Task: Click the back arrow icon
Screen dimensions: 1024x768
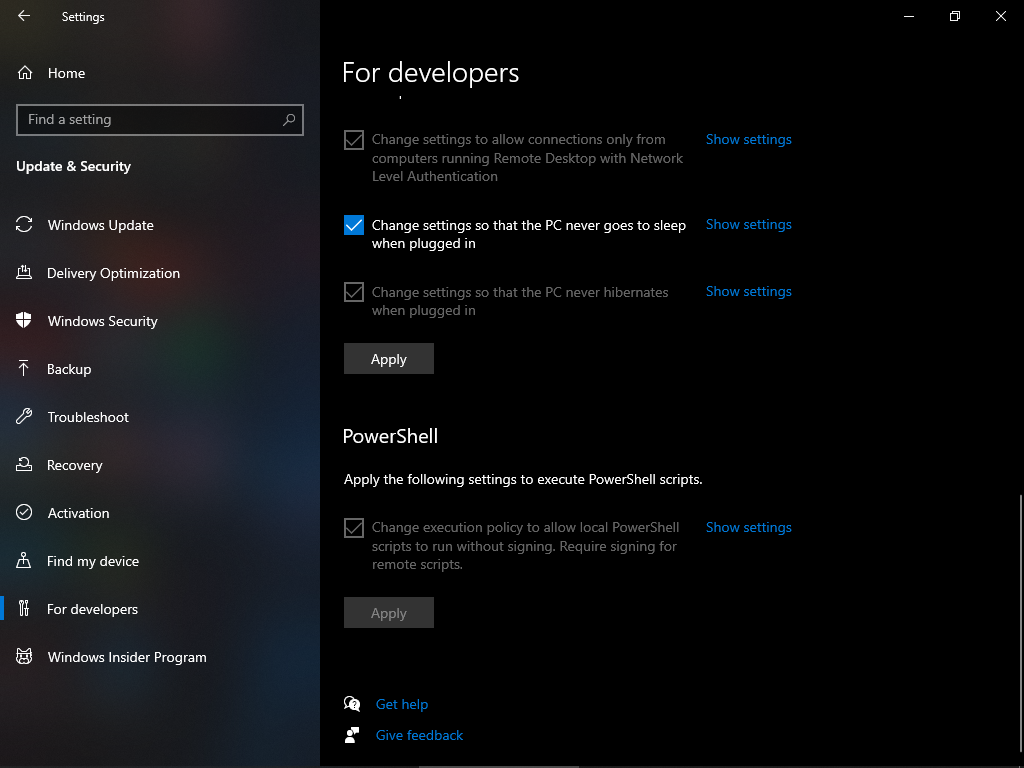Action: [x=24, y=16]
